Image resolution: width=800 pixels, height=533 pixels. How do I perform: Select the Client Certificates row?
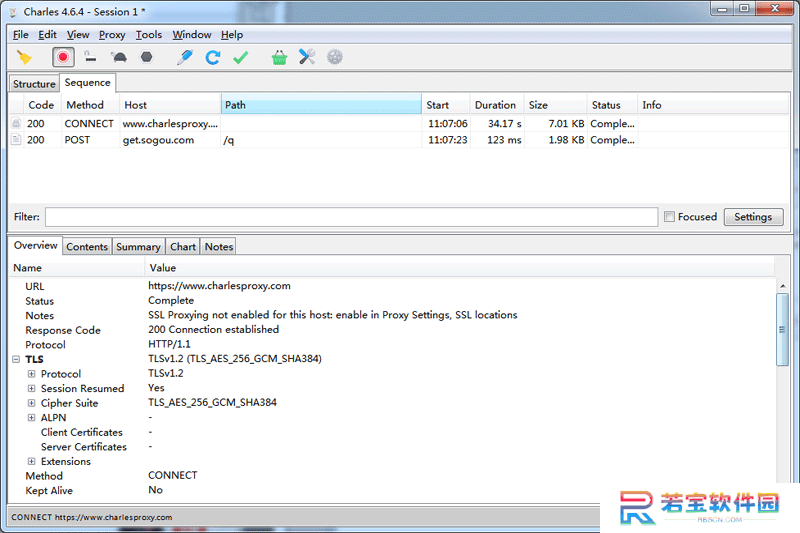click(x=391, y=432)
